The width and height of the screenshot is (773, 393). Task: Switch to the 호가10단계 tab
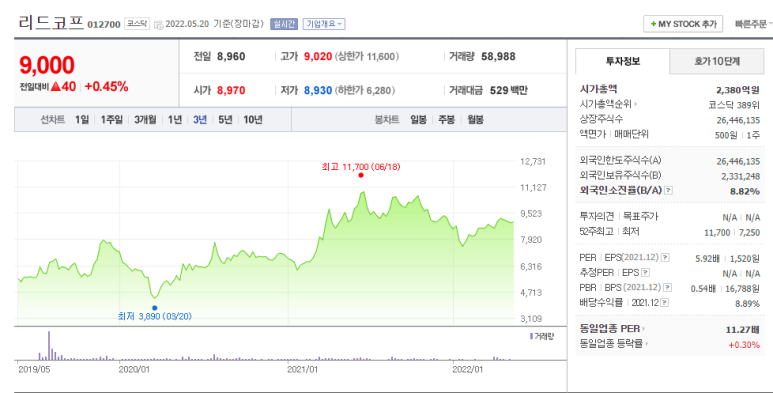(717, 61)
